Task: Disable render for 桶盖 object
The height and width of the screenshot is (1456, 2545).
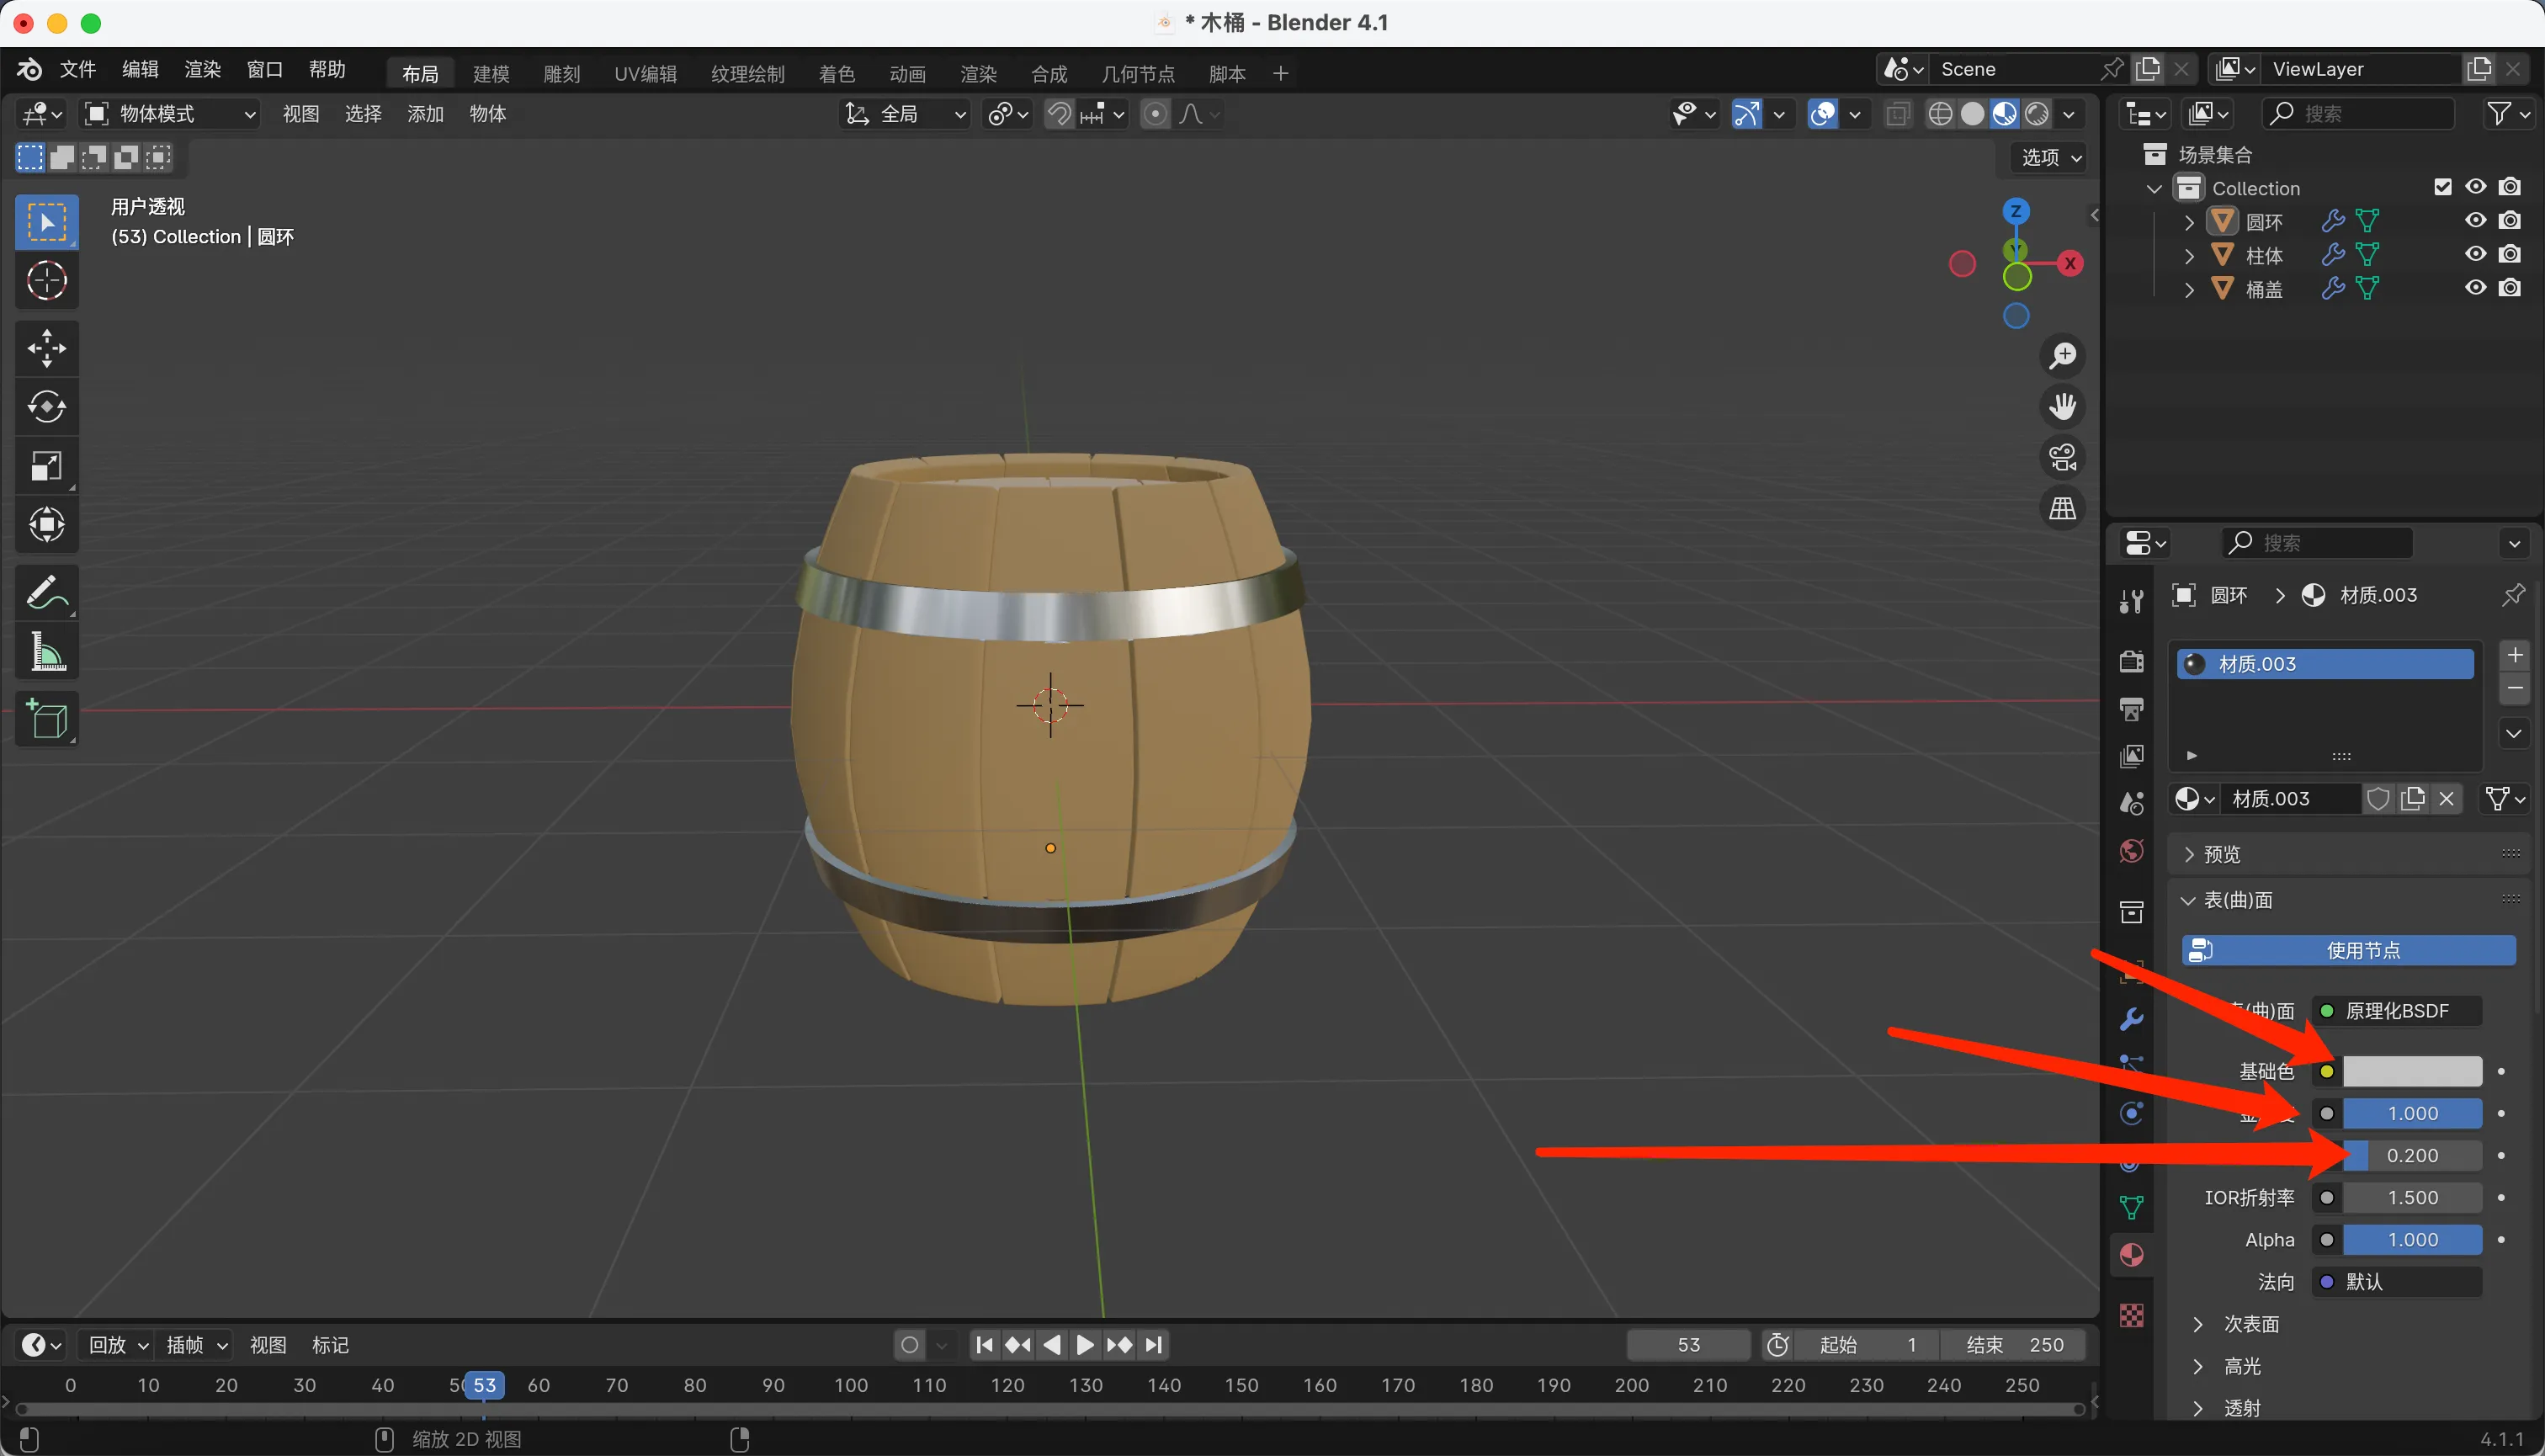Action: (2509, 288)
